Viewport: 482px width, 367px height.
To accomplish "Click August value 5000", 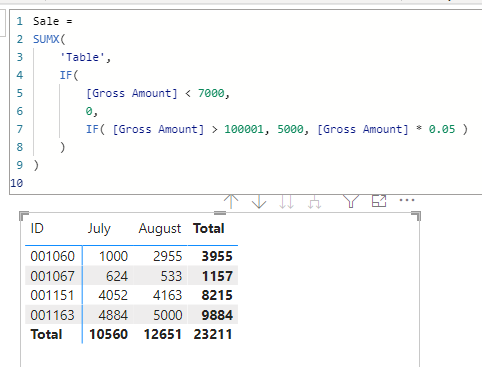I will coord(168,315).
